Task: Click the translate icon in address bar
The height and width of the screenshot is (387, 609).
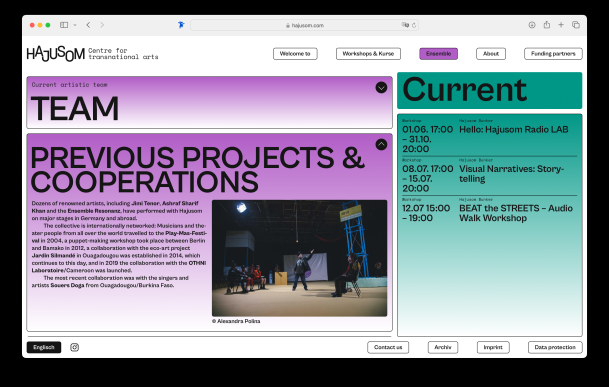Action: tap(405, 25)
